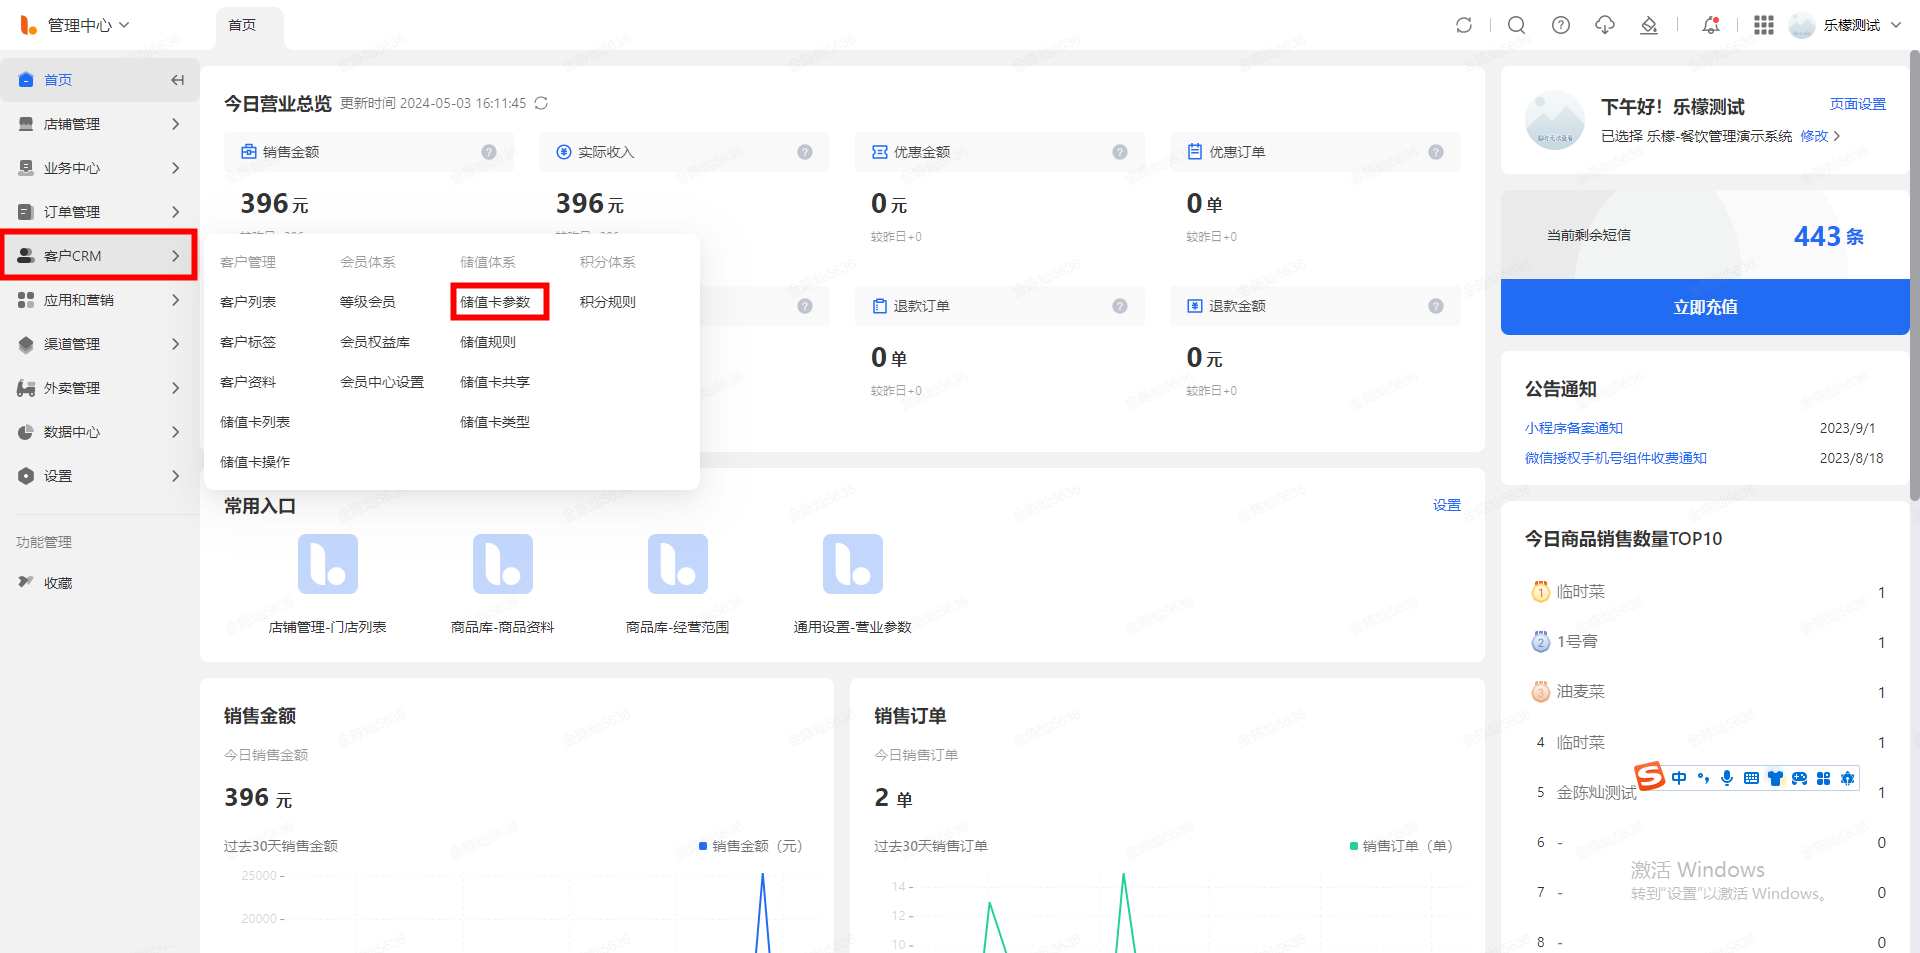Refresh 今日营业总览 update time icon
The height and width of the screenshot is (953, 1920).
click(x=541, y=103)
